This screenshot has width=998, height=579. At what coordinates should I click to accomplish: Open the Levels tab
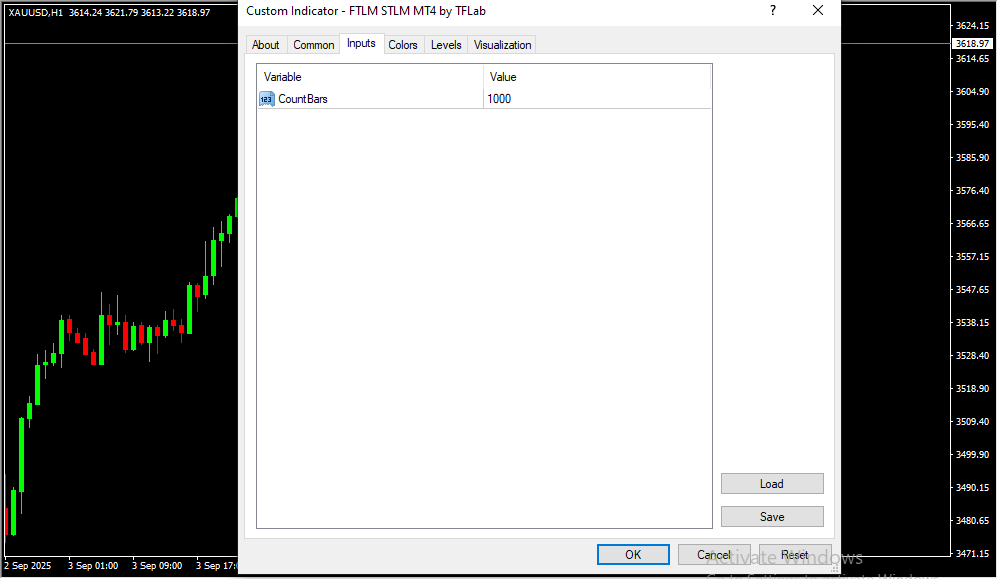(446, 45)
